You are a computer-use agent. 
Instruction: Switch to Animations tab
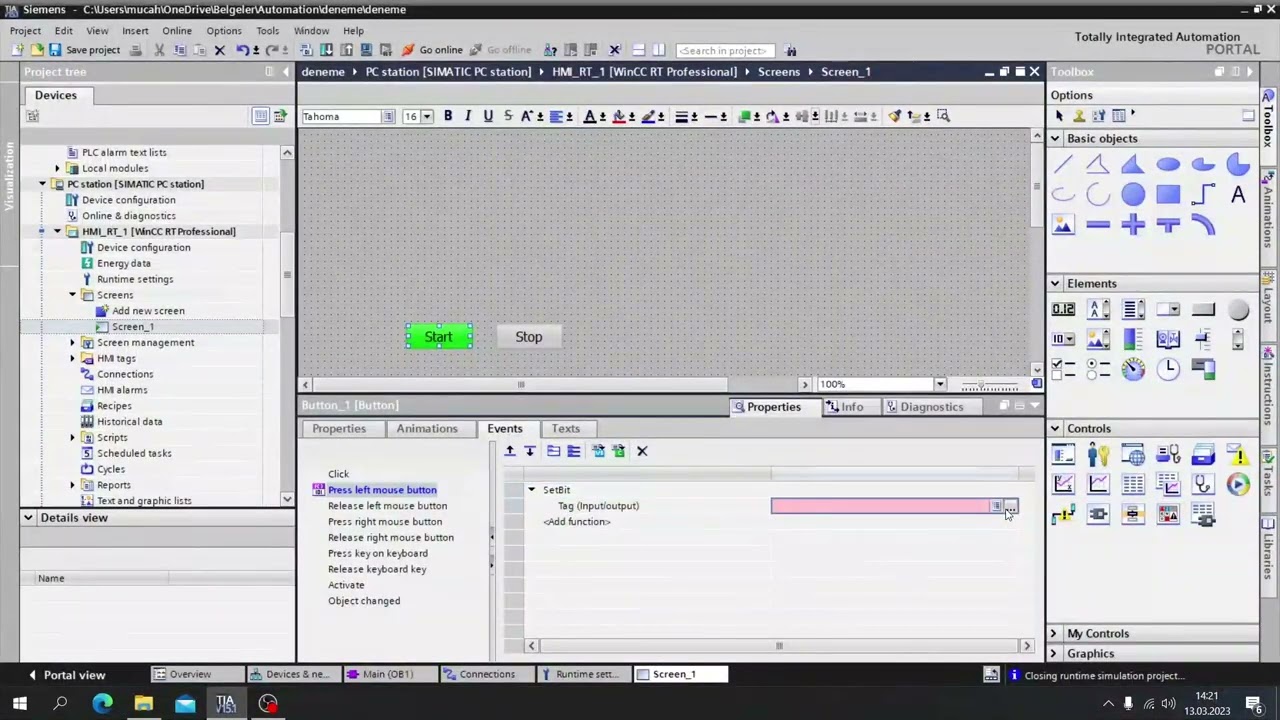pos(427,429)
